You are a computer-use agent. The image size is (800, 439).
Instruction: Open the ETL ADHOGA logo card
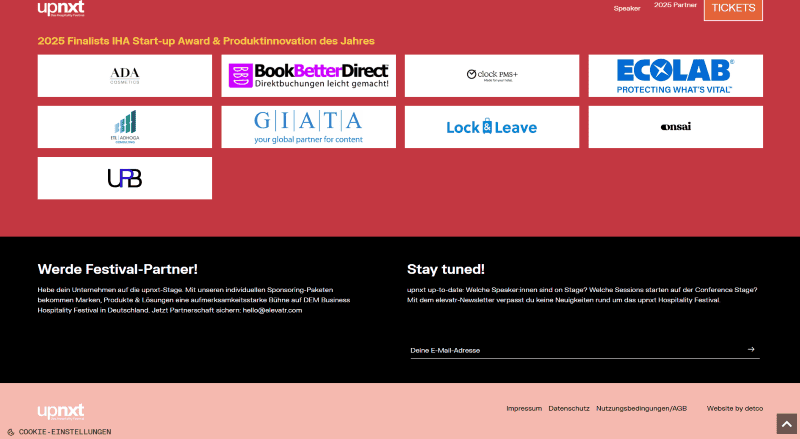pyautogui.click(x=124, y=127)
